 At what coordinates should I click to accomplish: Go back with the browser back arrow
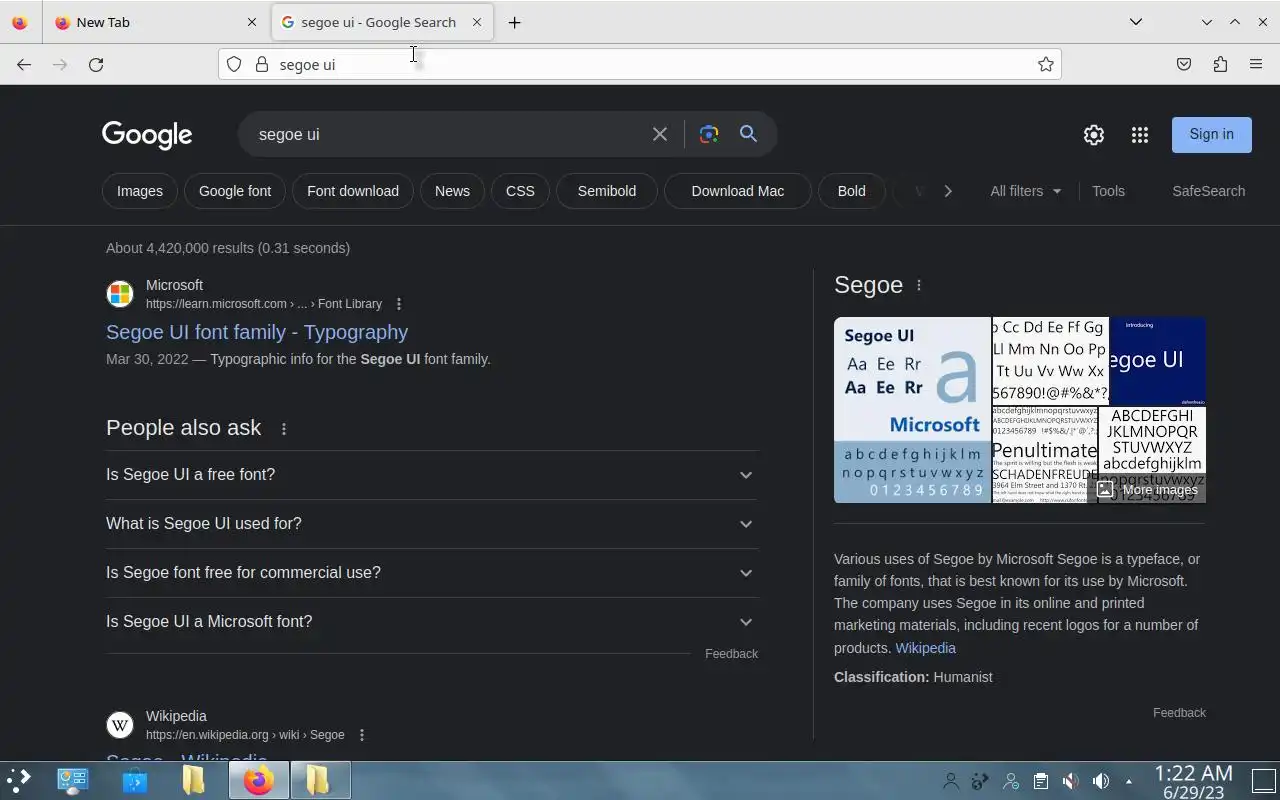click(x=24, y=64)
